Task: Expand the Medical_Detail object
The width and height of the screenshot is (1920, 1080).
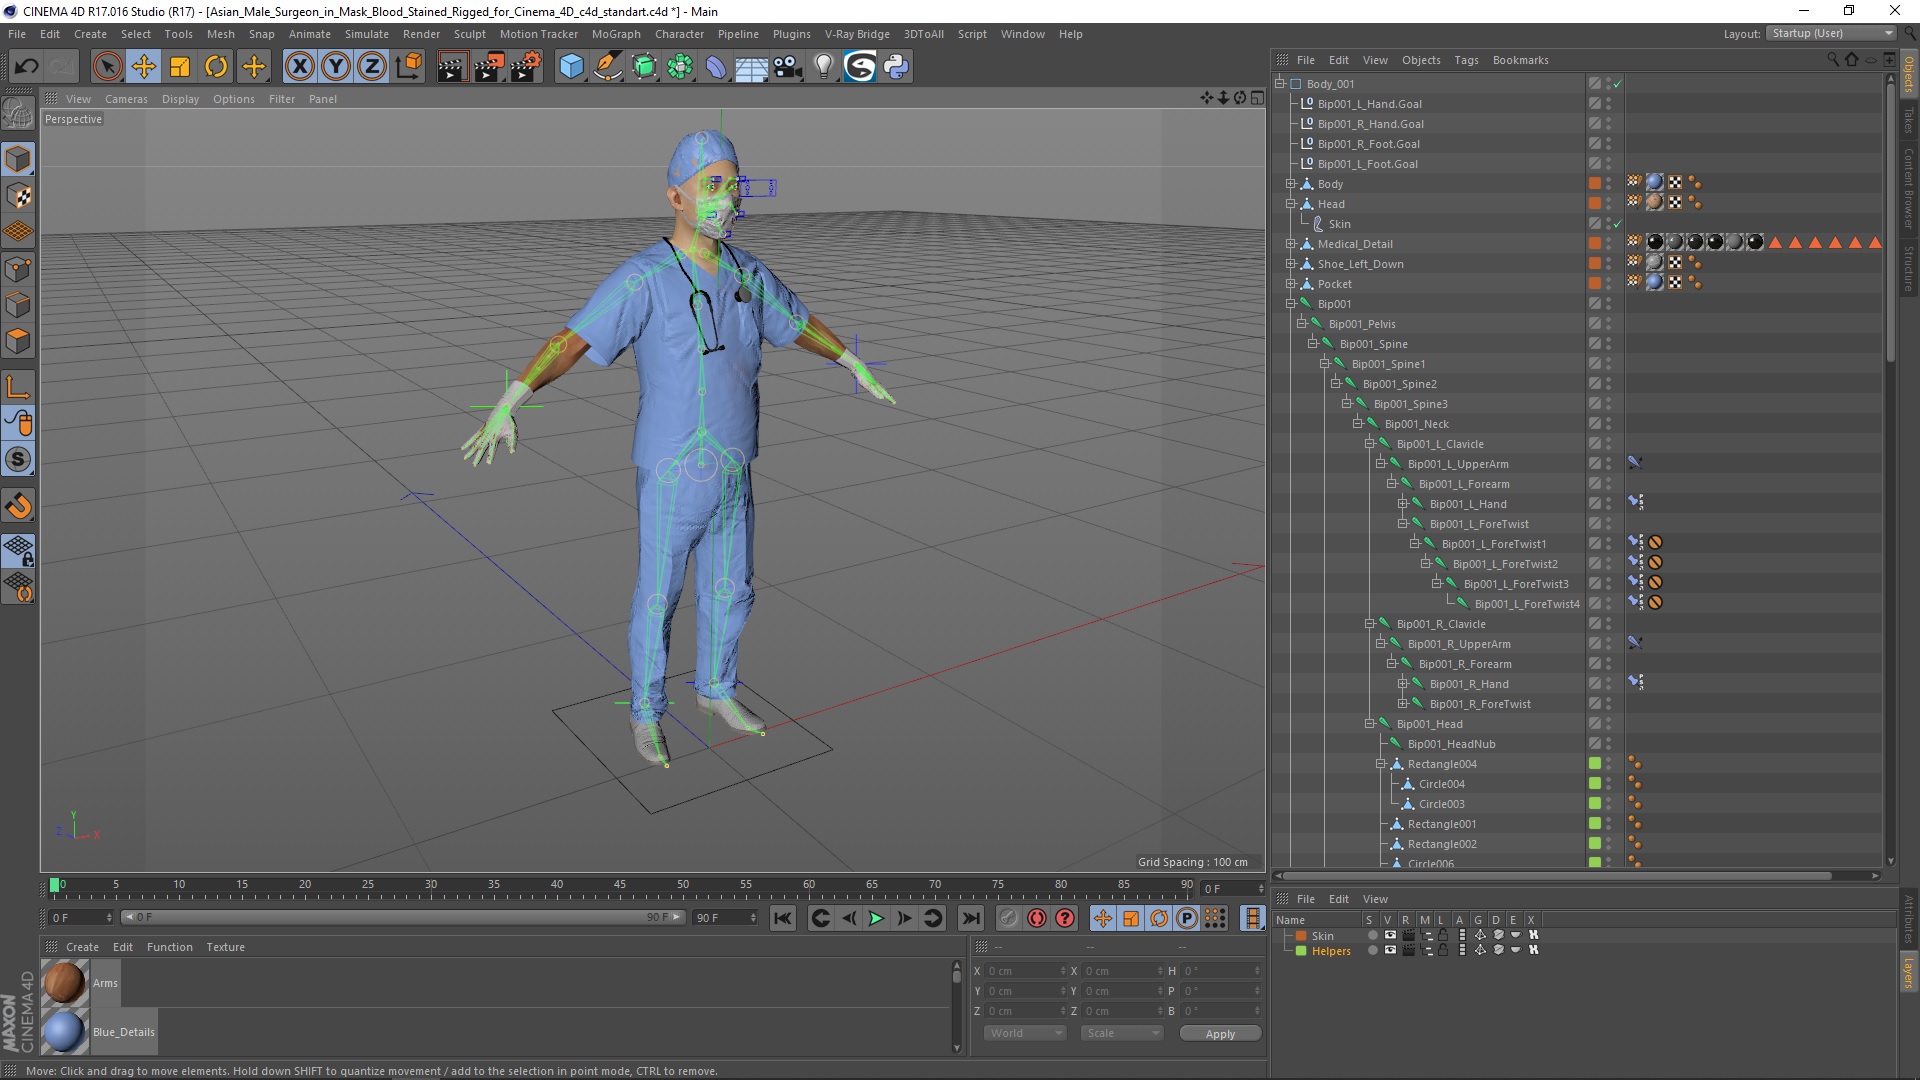Action: coord(1291,244)
